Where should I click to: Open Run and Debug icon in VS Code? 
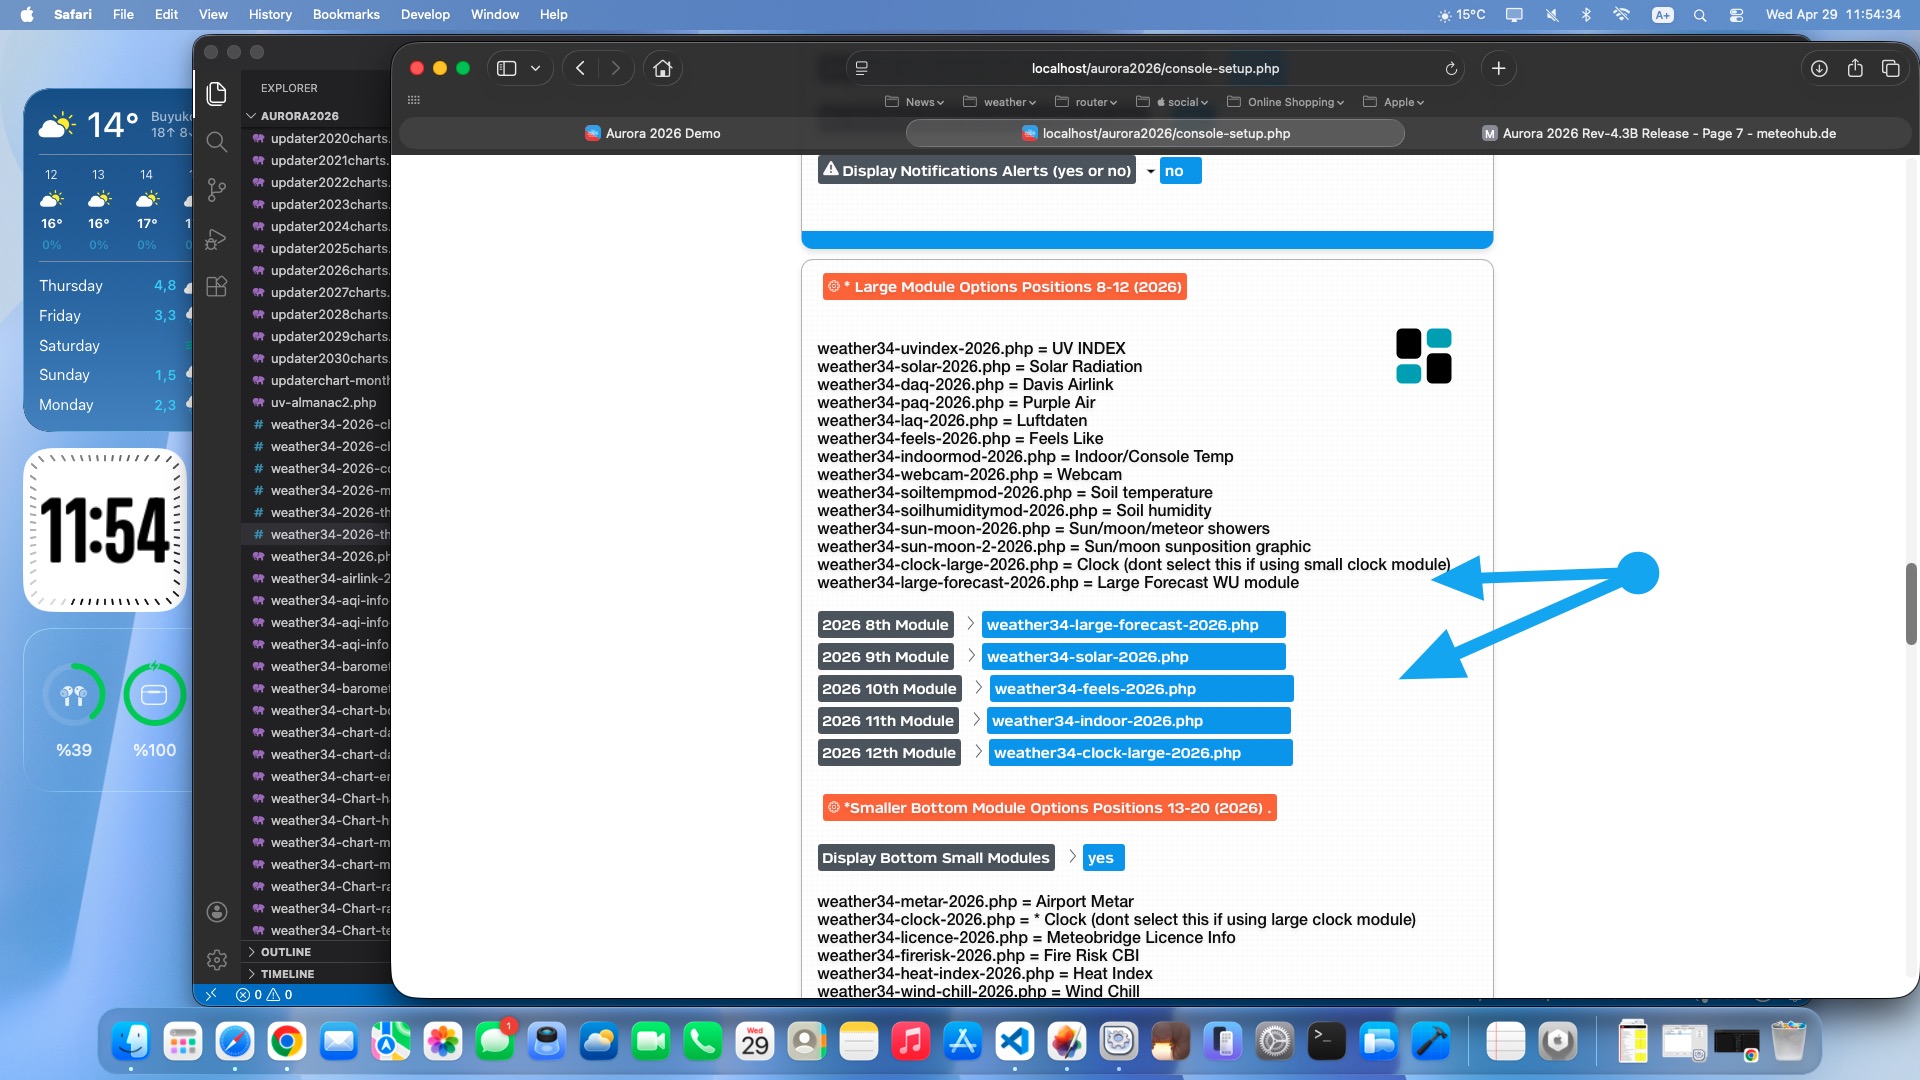pyautogui.click(x=216, y=239)
